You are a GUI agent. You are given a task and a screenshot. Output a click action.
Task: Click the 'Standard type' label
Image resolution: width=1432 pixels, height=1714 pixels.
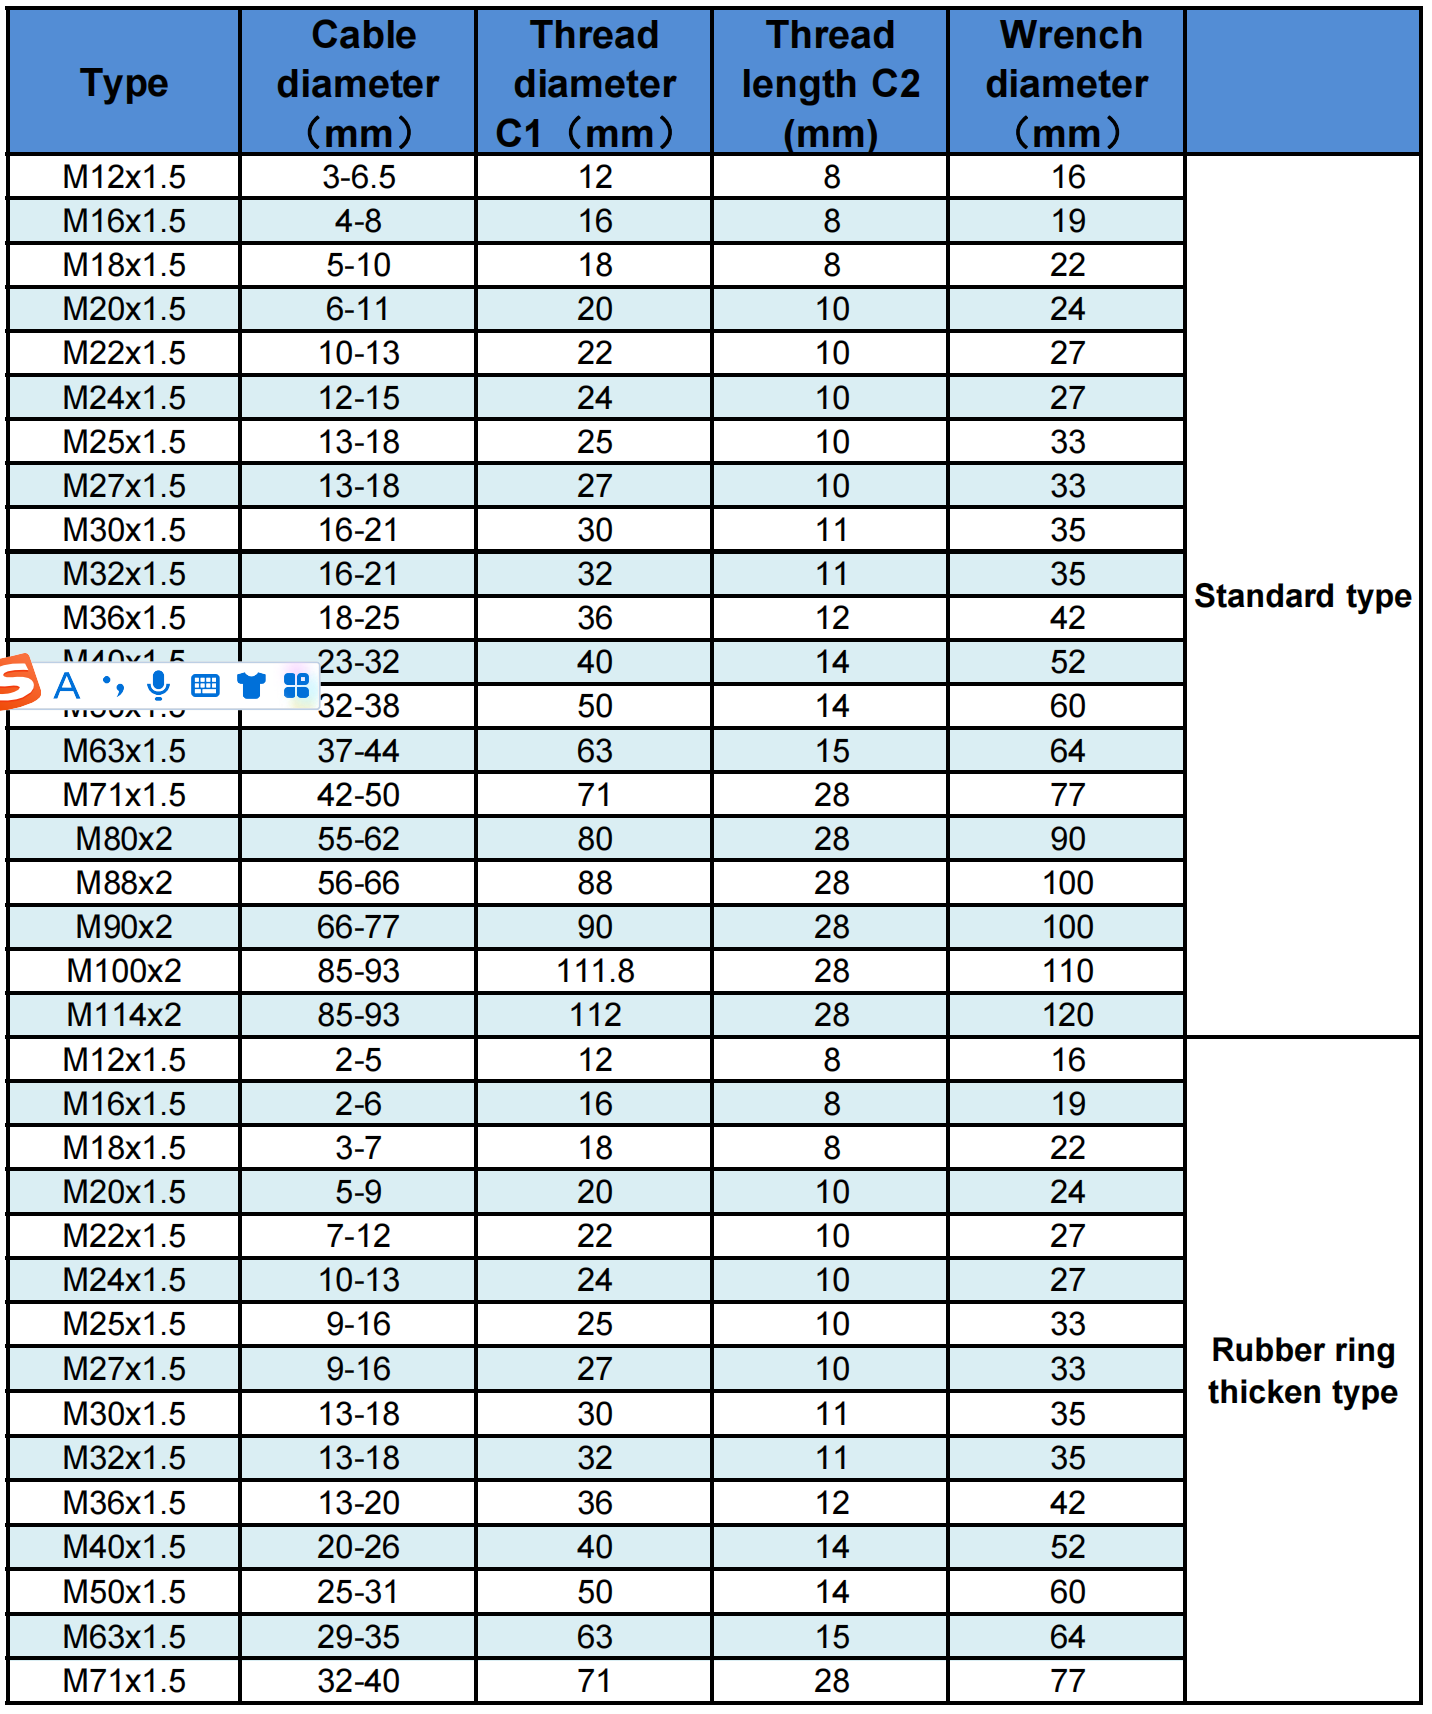tap(1303, 596)
